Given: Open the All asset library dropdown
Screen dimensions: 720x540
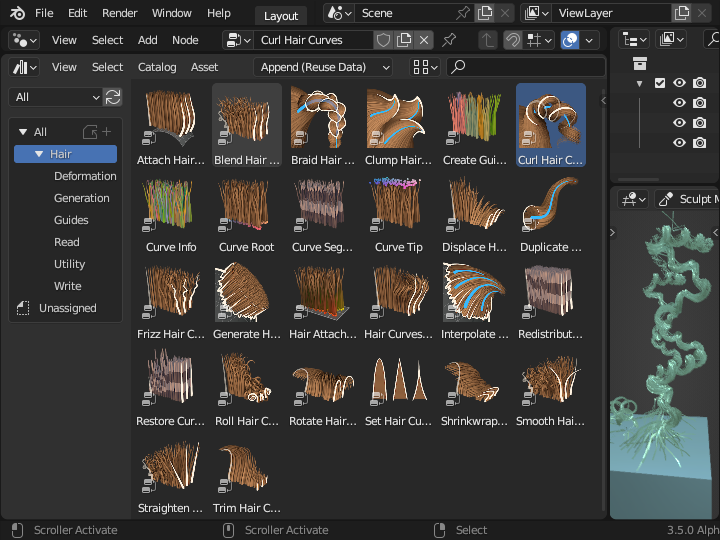Looking at the screenshot, I should pos(55,97).
